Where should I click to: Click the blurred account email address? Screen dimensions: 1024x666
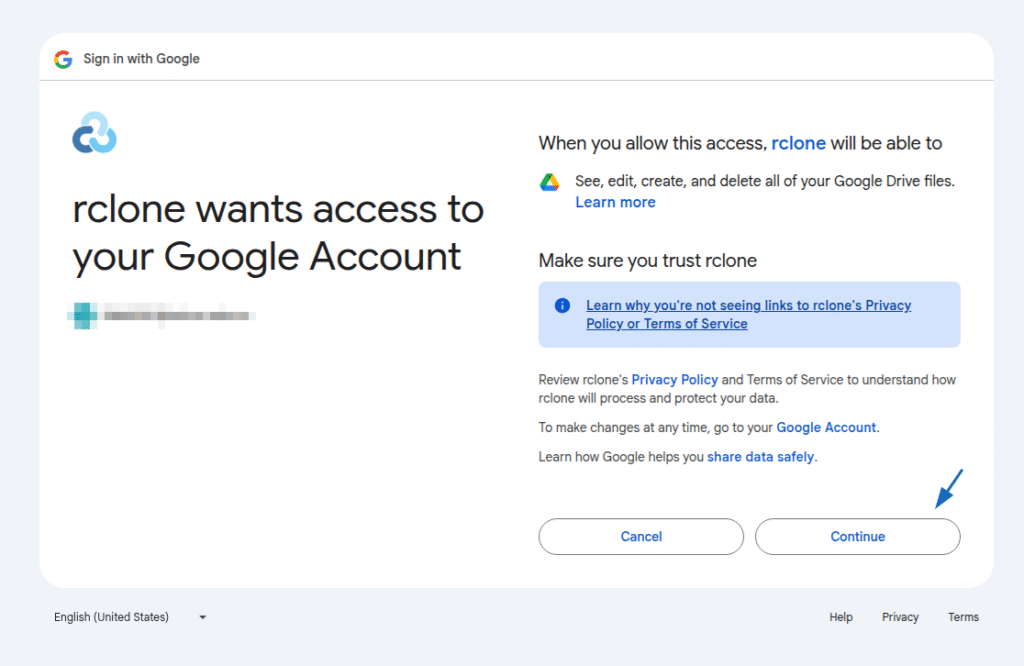(x=178, y=316)
